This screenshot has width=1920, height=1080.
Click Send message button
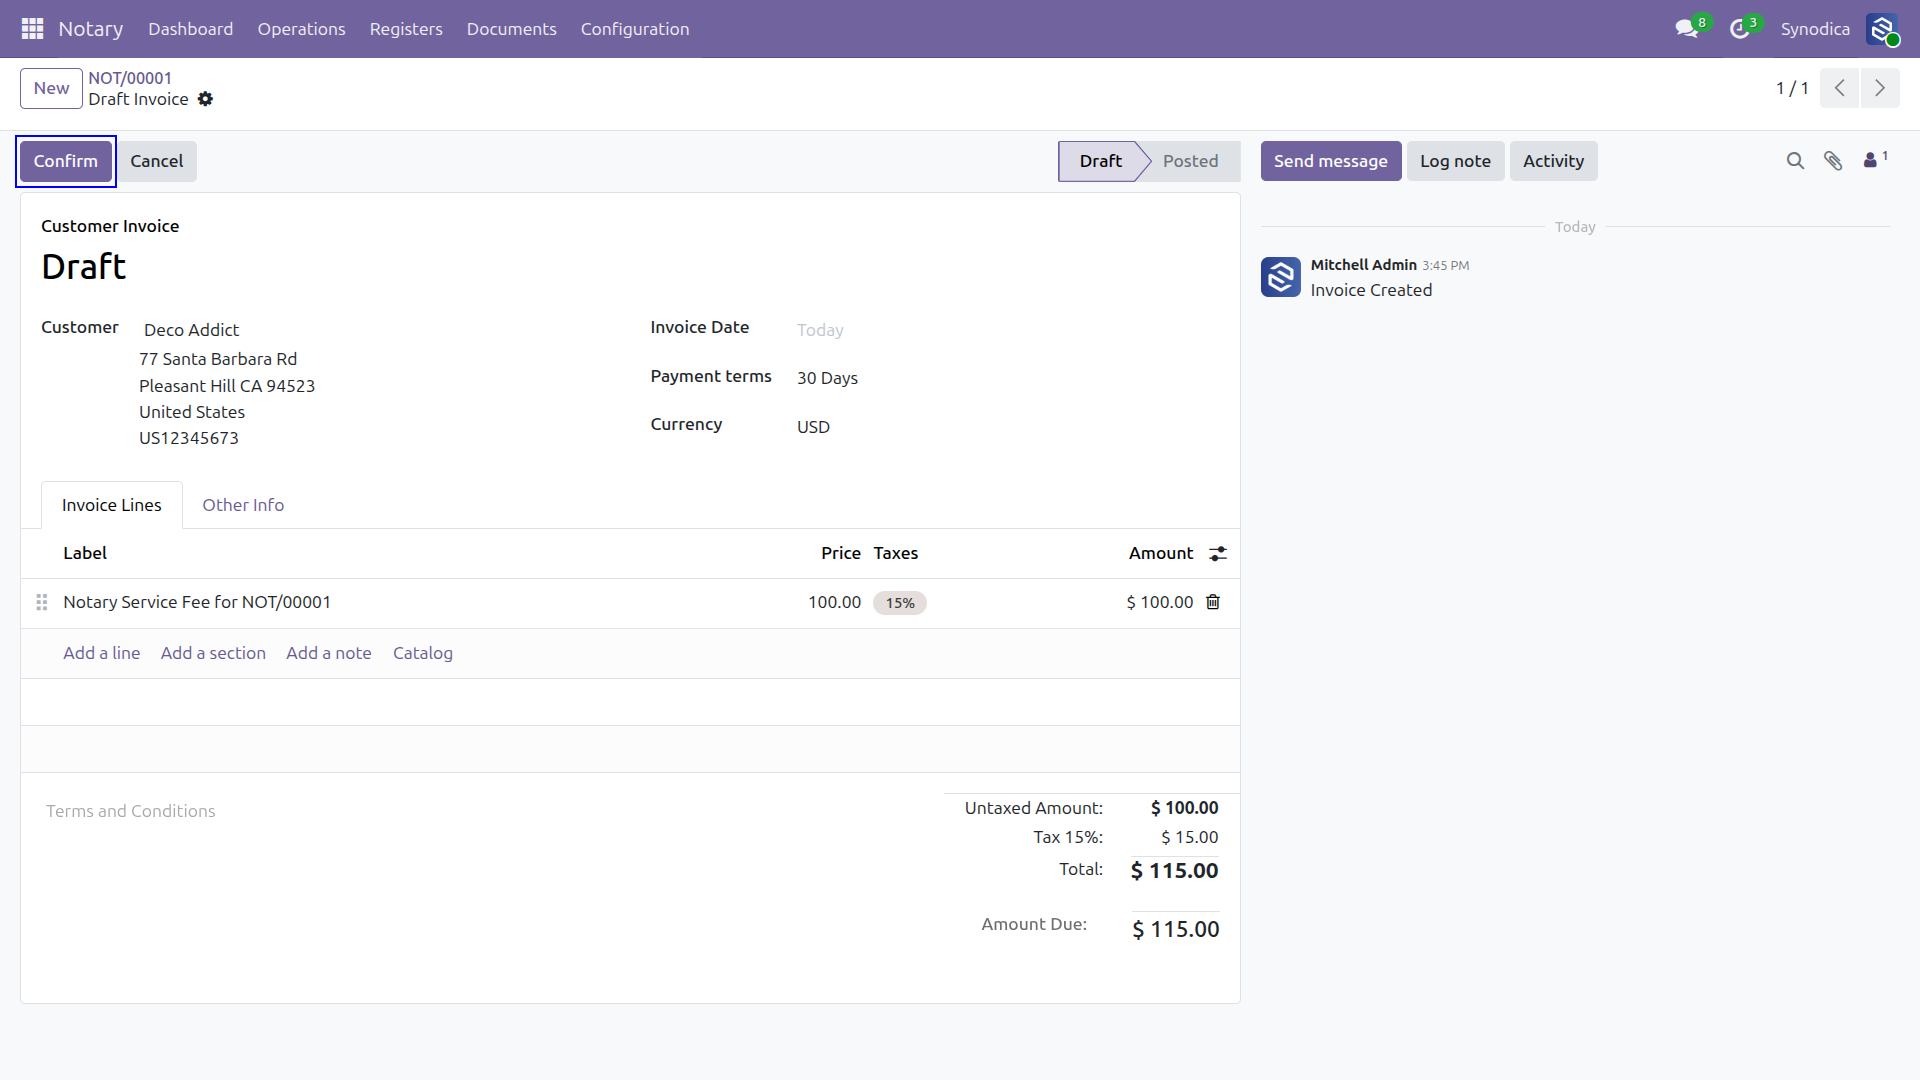tap(1331, 161)
